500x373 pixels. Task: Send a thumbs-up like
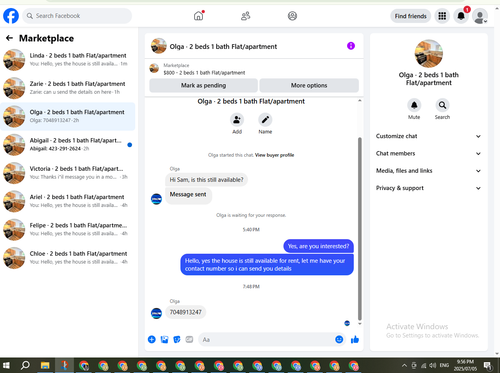coord(355,339)
